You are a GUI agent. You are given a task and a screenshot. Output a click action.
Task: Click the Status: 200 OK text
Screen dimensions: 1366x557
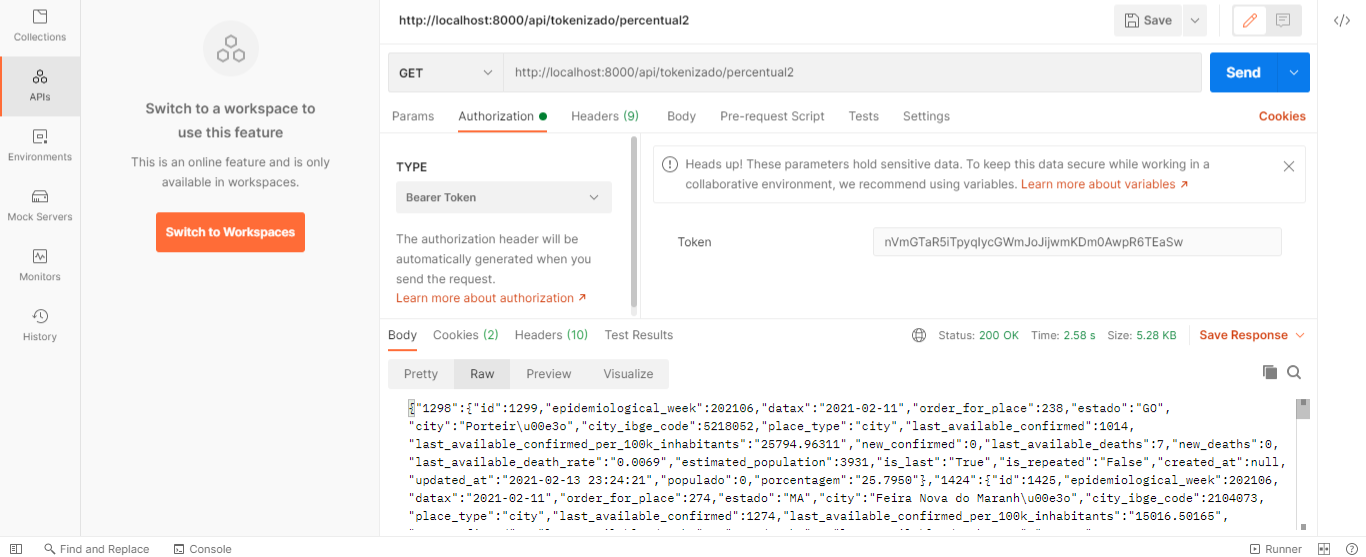click(979, 335)
